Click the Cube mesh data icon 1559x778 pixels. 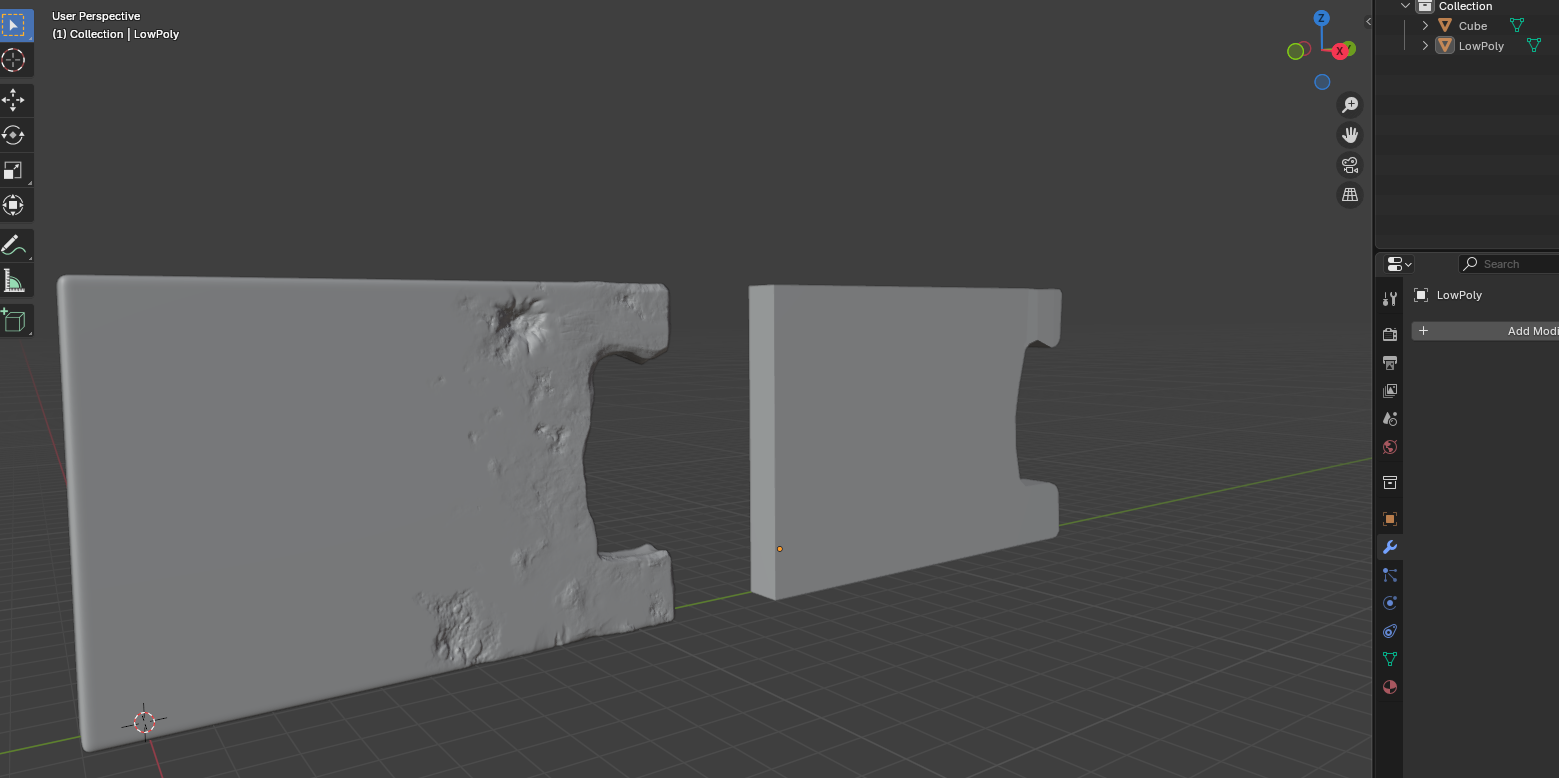1517,26
